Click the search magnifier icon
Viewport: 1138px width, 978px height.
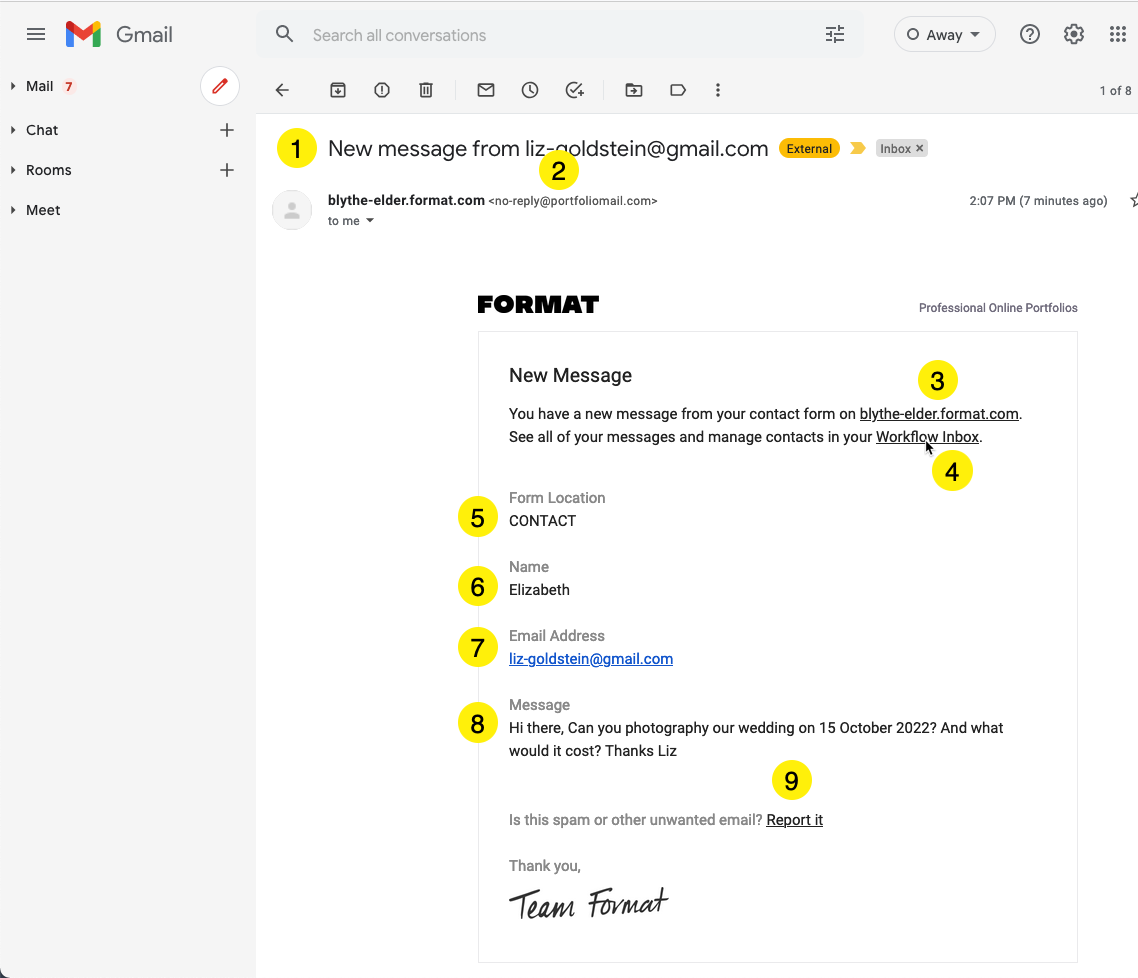pos(284,34)
